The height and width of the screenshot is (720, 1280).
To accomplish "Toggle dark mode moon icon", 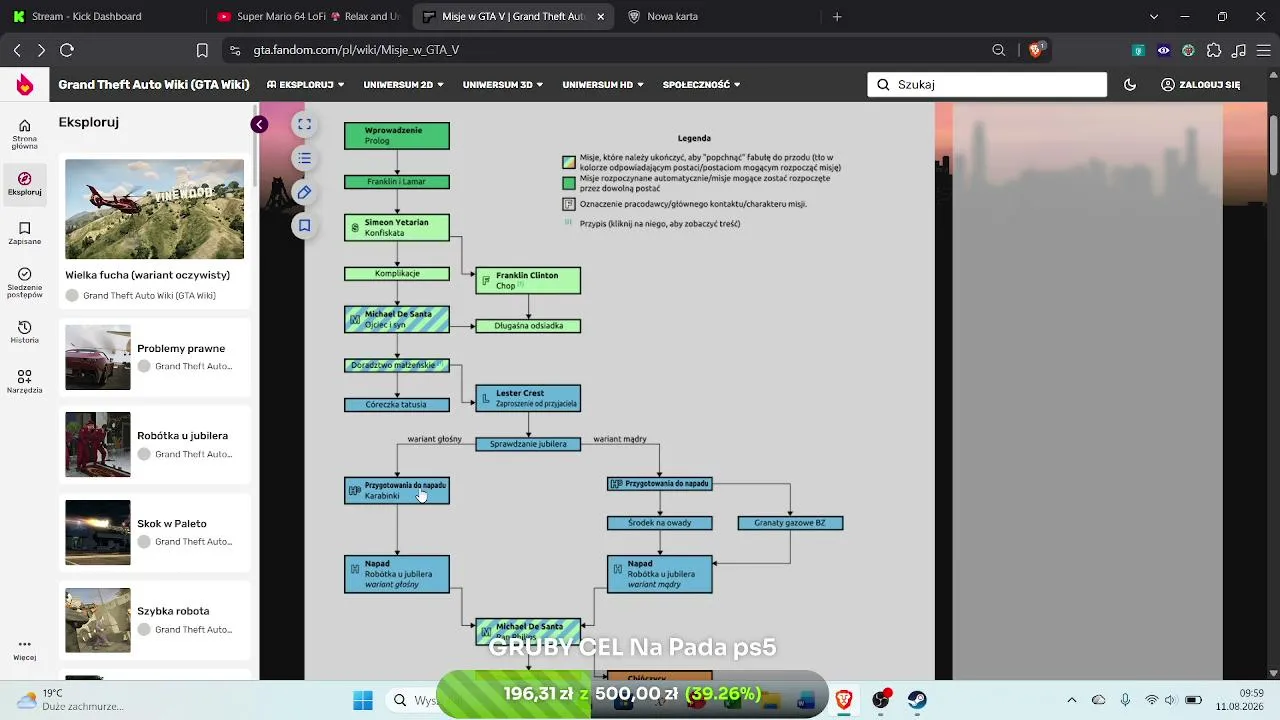I will [x=1130, y=85].
